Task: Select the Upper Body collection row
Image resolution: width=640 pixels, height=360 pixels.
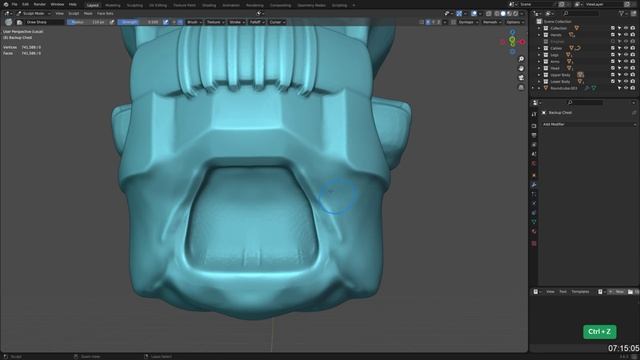Action: pyautogui.click(x=584, y=75)
